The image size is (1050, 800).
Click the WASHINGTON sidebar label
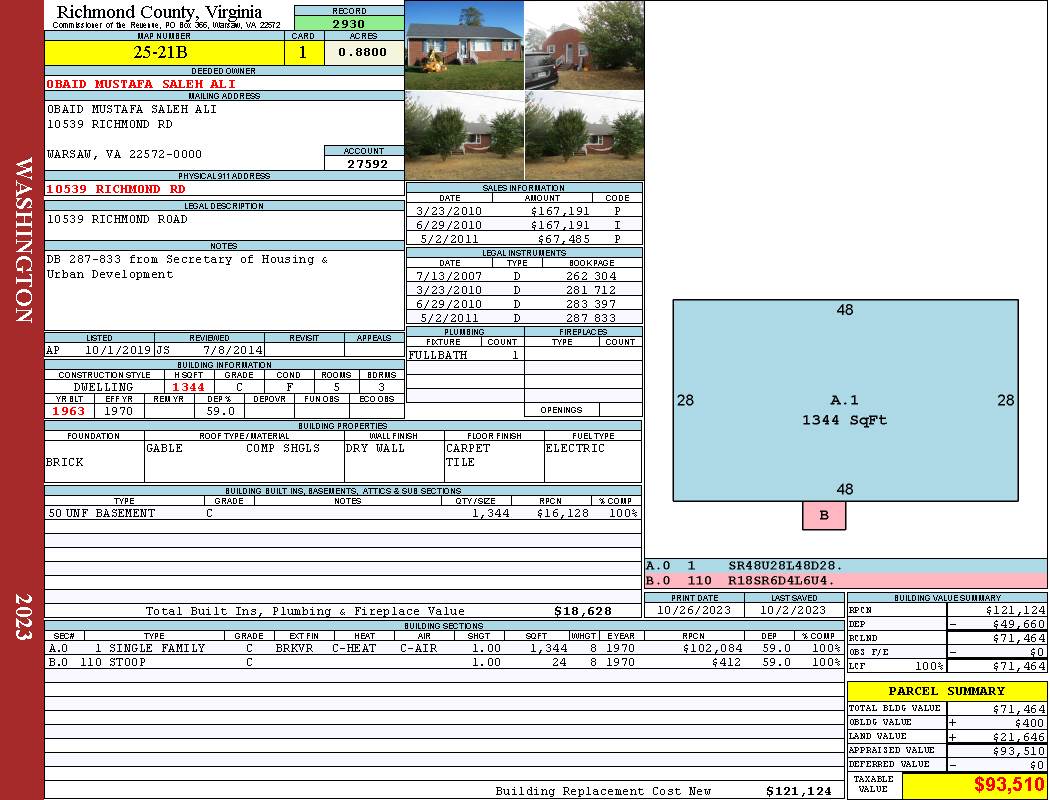pos(23,240)
